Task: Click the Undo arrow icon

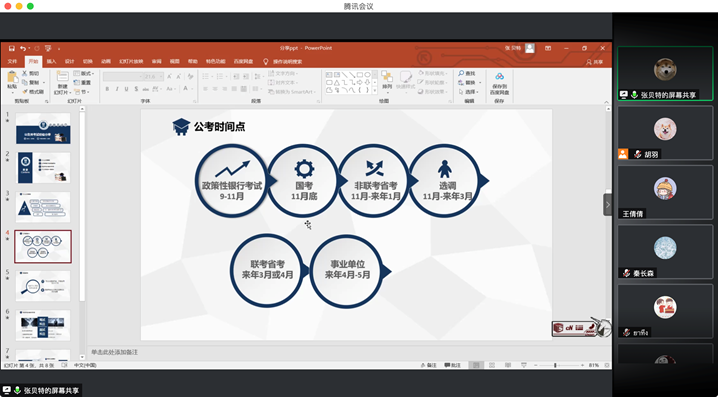Action: point(22,48)
